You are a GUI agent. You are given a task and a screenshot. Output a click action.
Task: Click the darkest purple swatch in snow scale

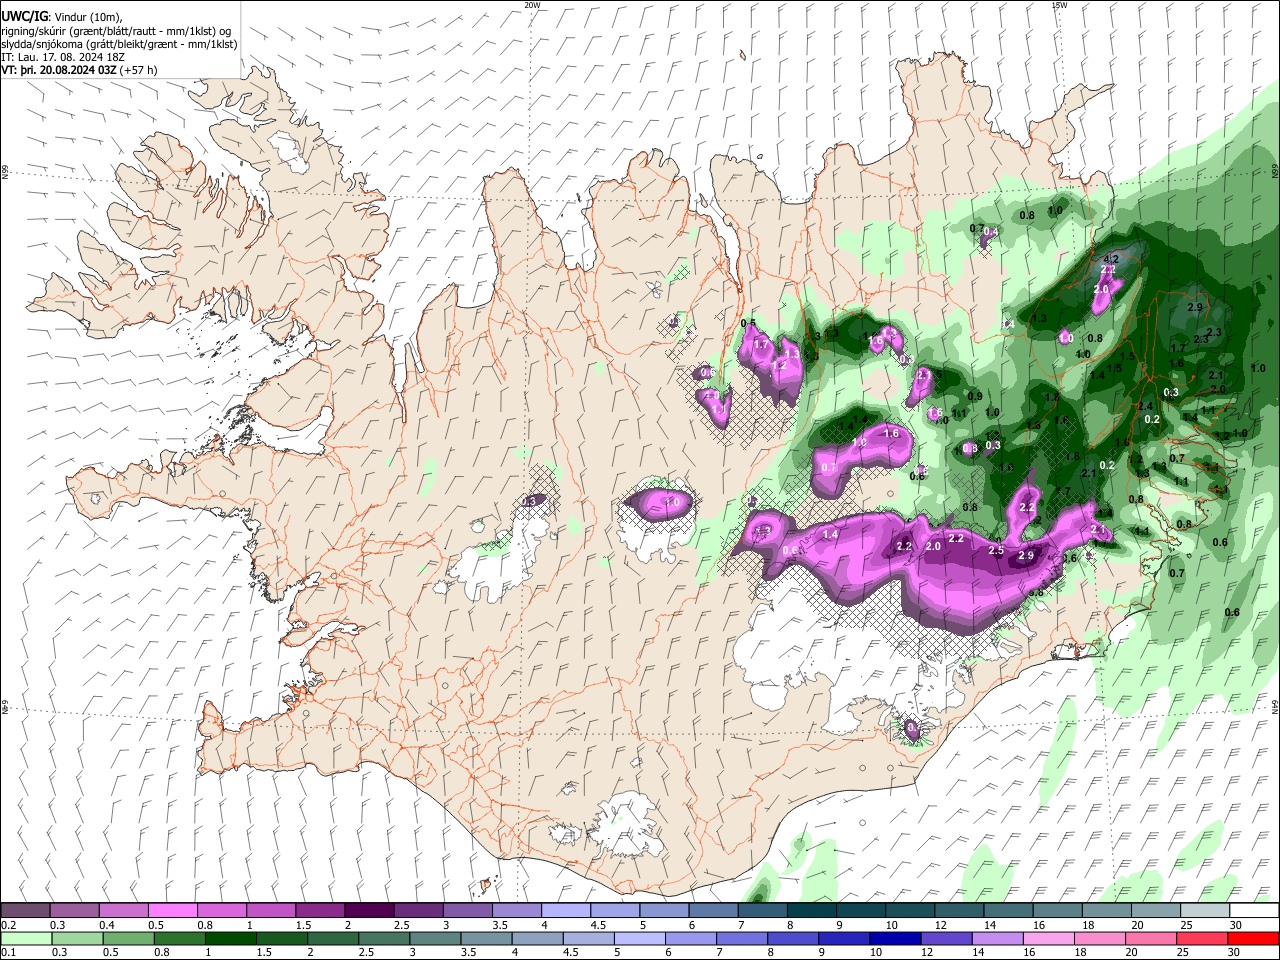tap(369, 911)
